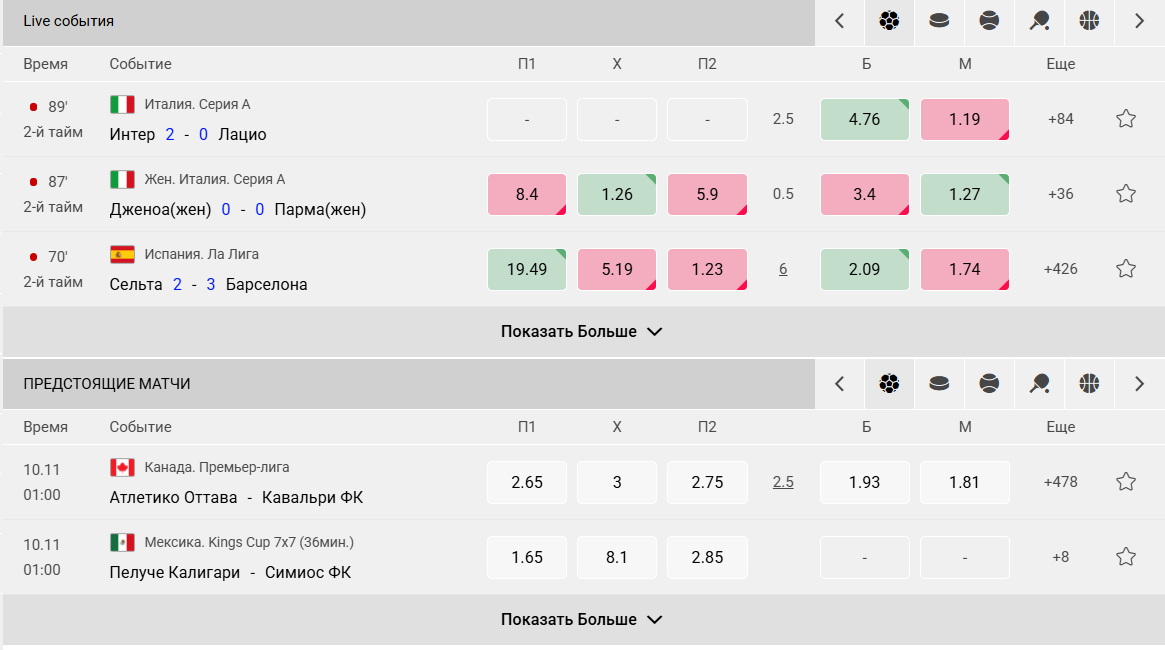
Task: Click previous arrow in ПРЕДСТОЯЩИЕ МАТЧИ header
Action: [x=840, y=384]
